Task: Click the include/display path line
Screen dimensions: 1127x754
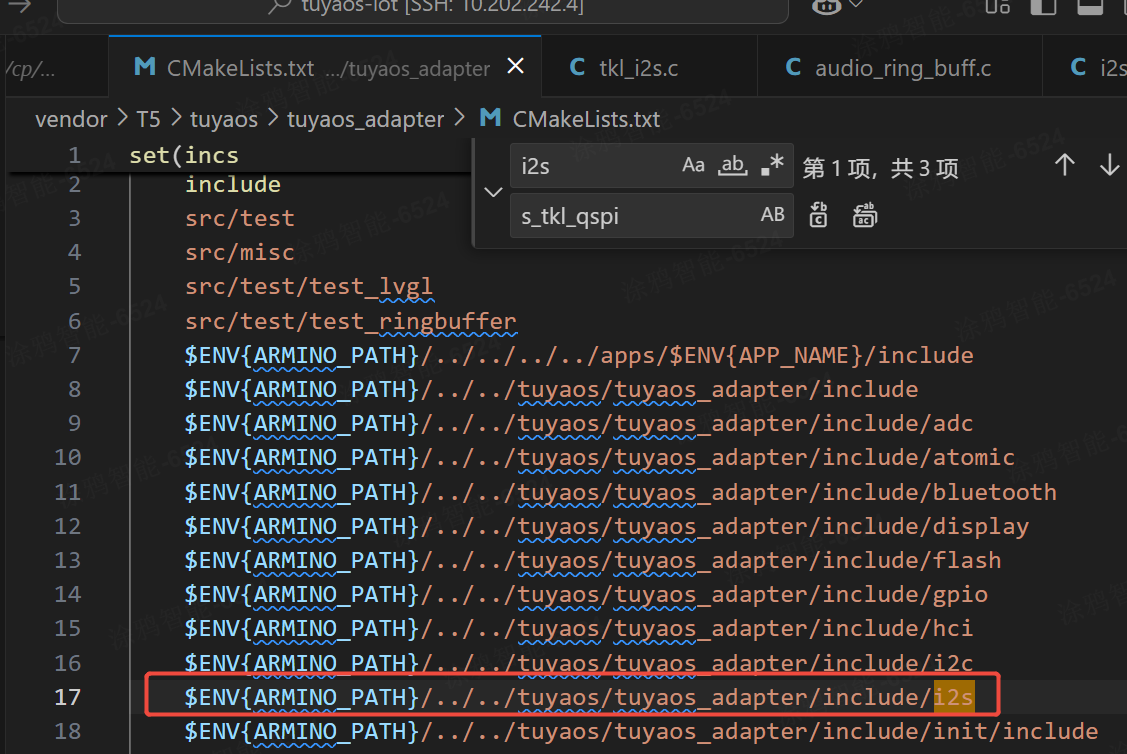Action: (x=607, y=526)
